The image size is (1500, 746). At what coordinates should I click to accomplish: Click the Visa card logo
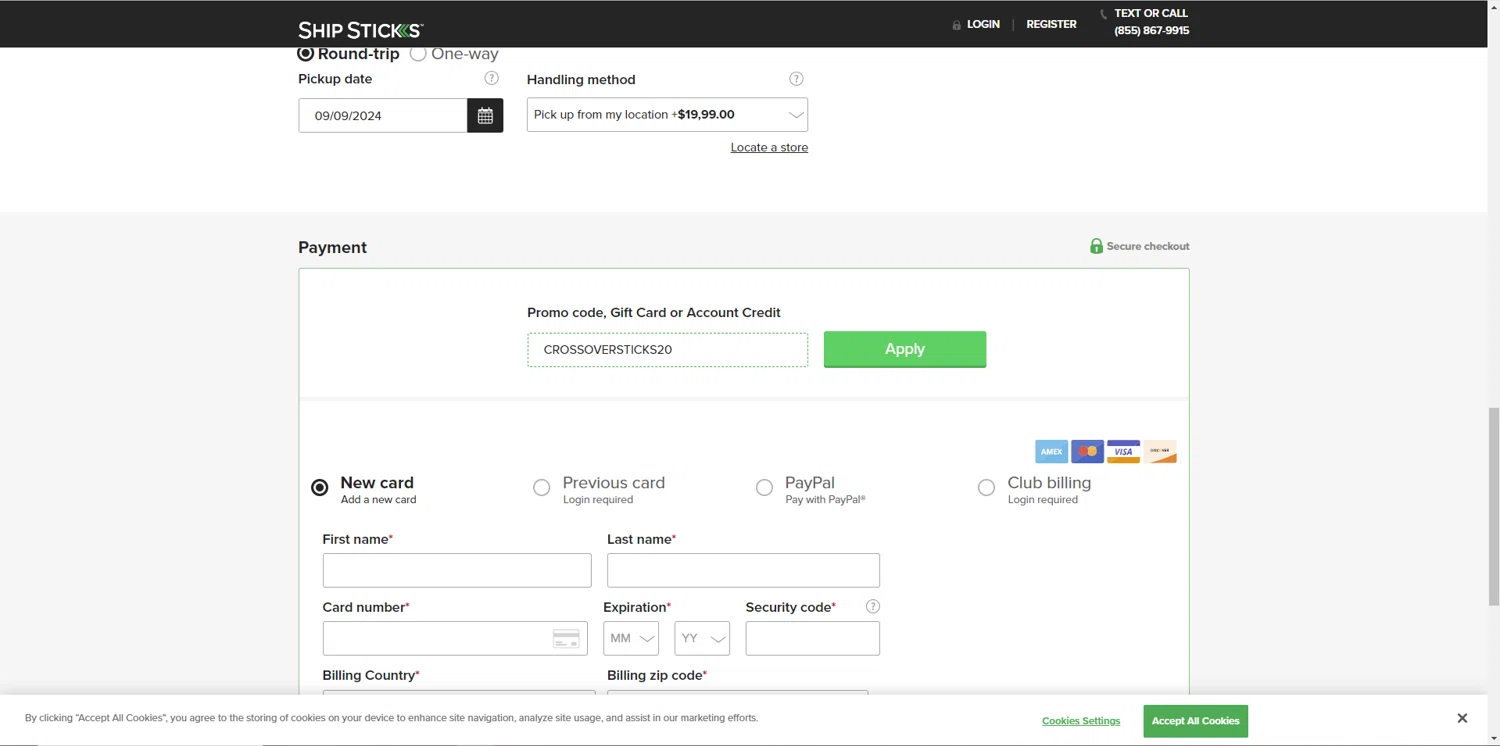click(x=1124, y=452)
